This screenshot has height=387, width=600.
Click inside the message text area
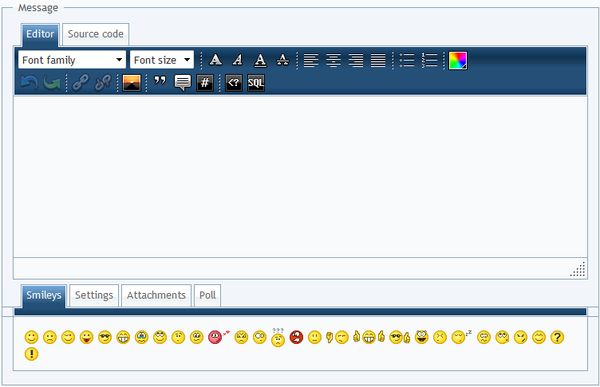pyautogui.click(x=300, y=176)
